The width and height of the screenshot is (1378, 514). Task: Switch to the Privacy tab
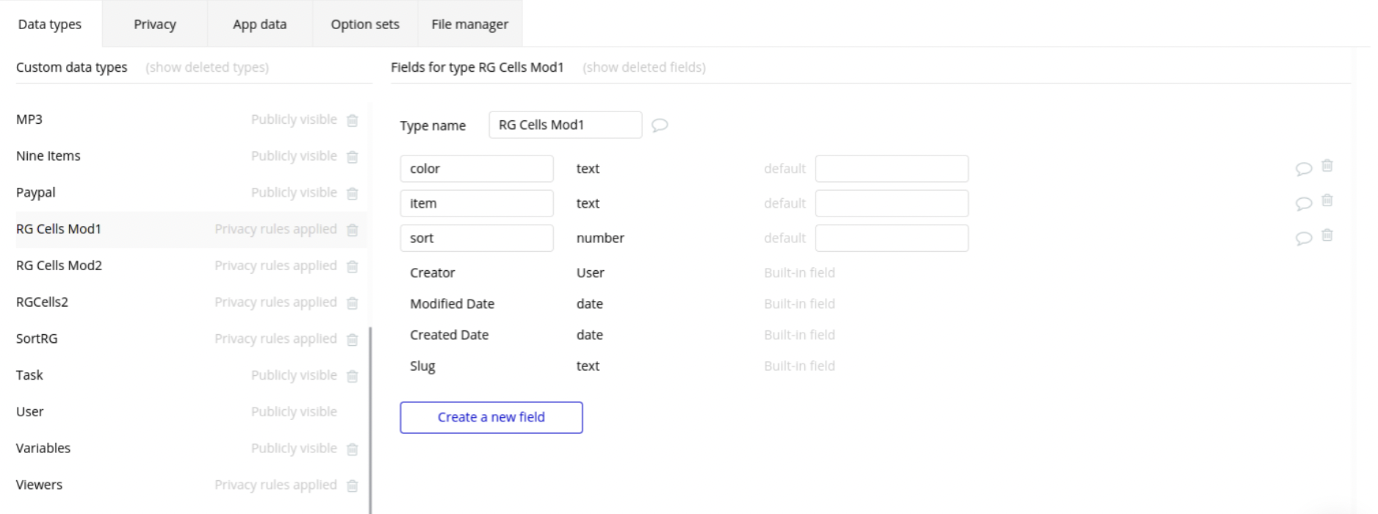click(155, 25)
